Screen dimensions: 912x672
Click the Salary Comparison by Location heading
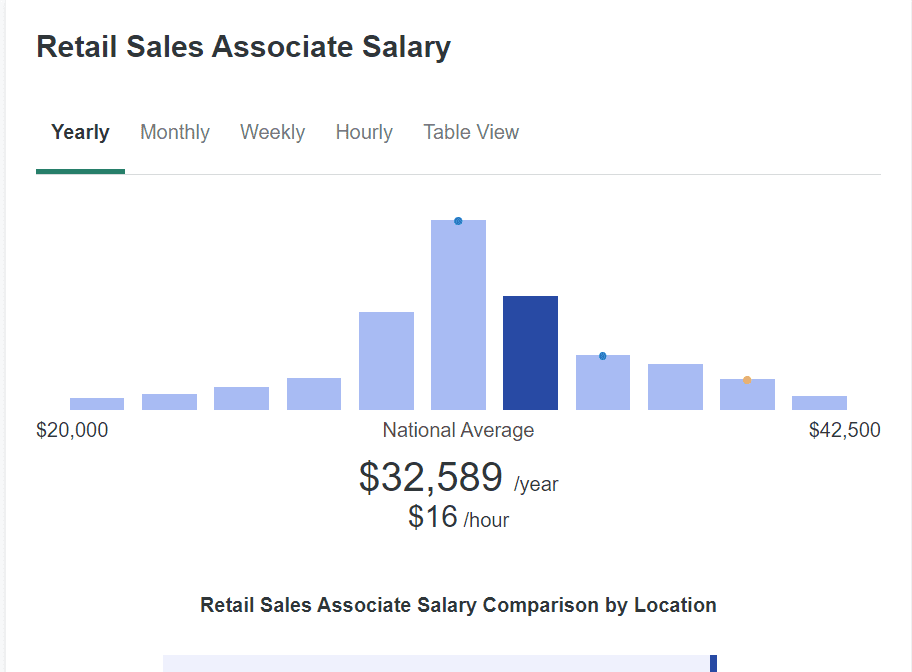458,605
